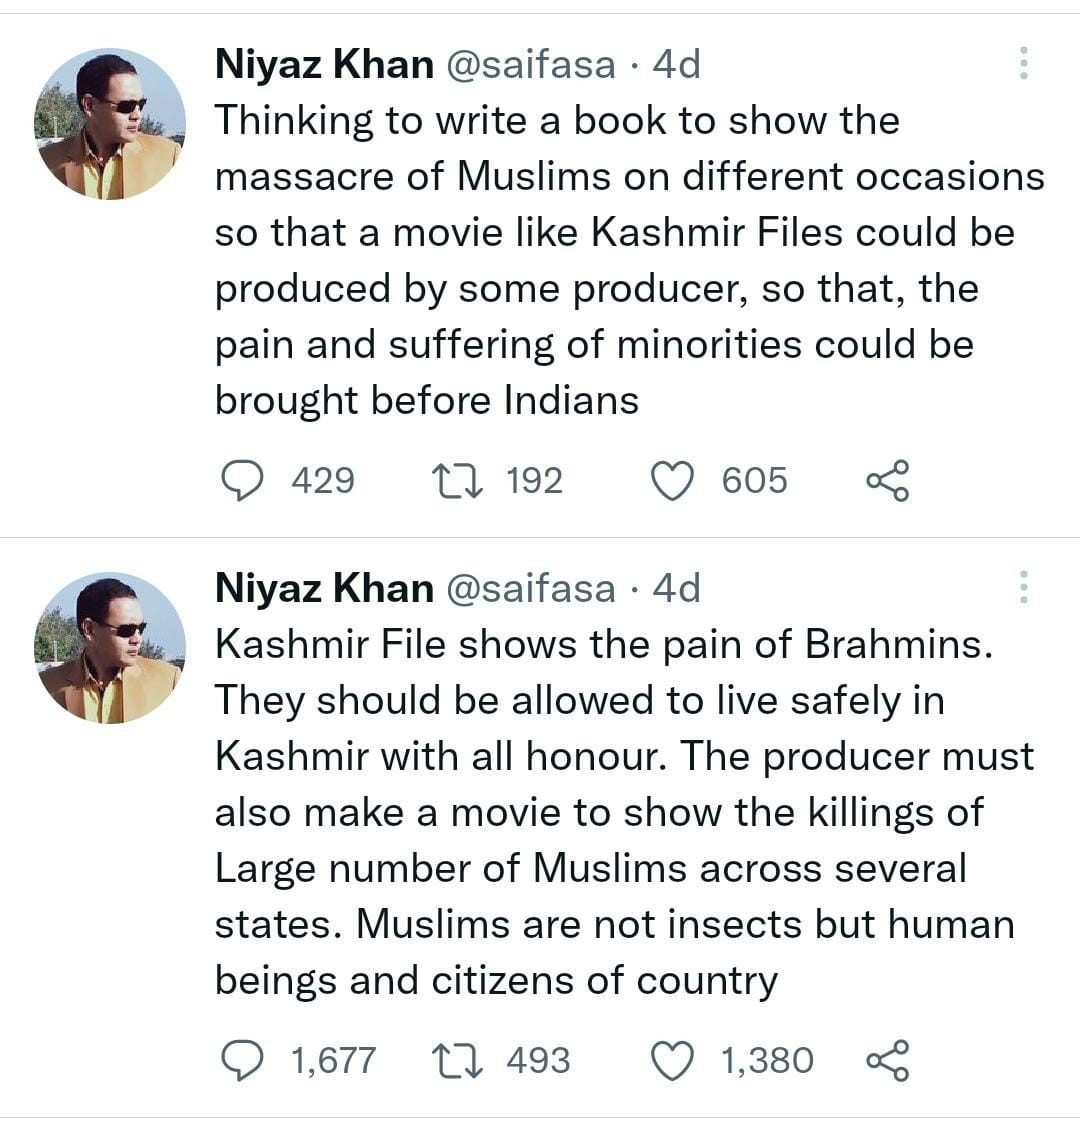Visit @saifasa handle in first tweet
The width and height of the screenshot is (1080, 1129).
pyautogui.click(x=530, y=65)
